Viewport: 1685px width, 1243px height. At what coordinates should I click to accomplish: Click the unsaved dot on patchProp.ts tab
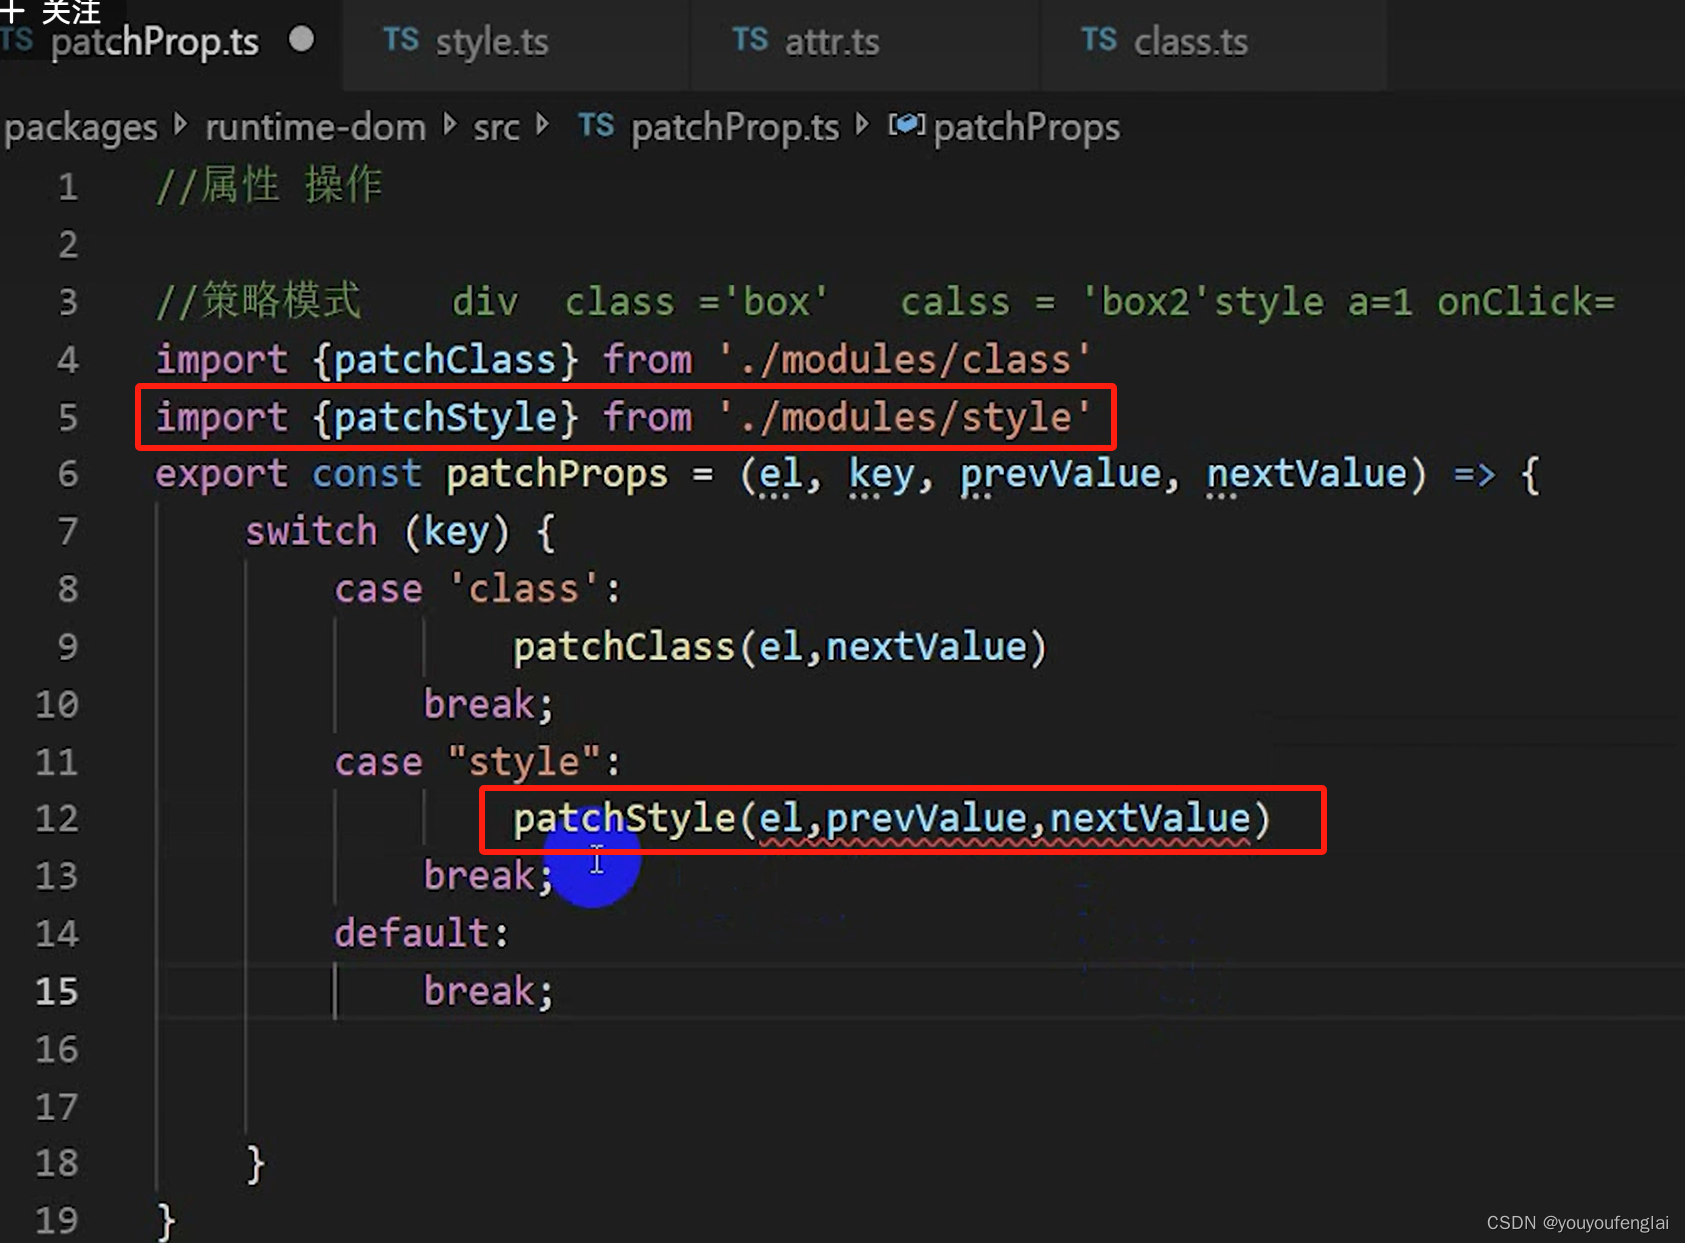point(301,40)
